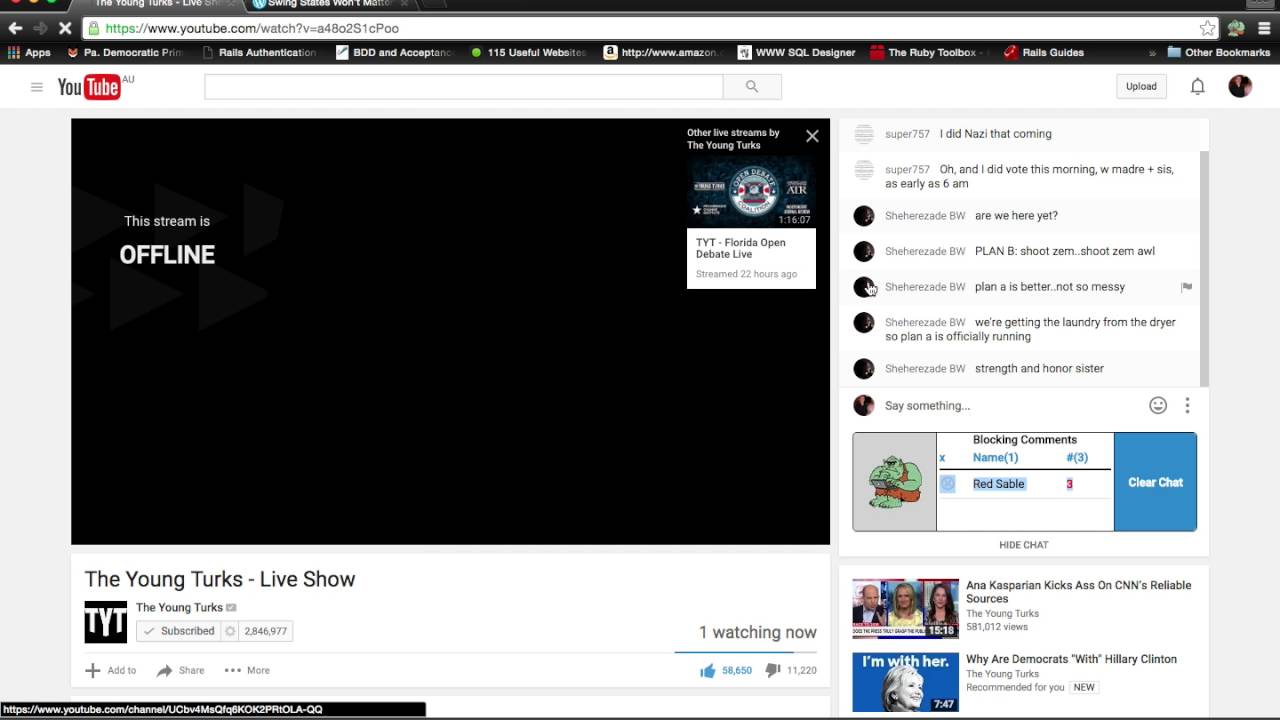Toggle the Subscribed button
The image size is (1280, 720).
[179, 631]
